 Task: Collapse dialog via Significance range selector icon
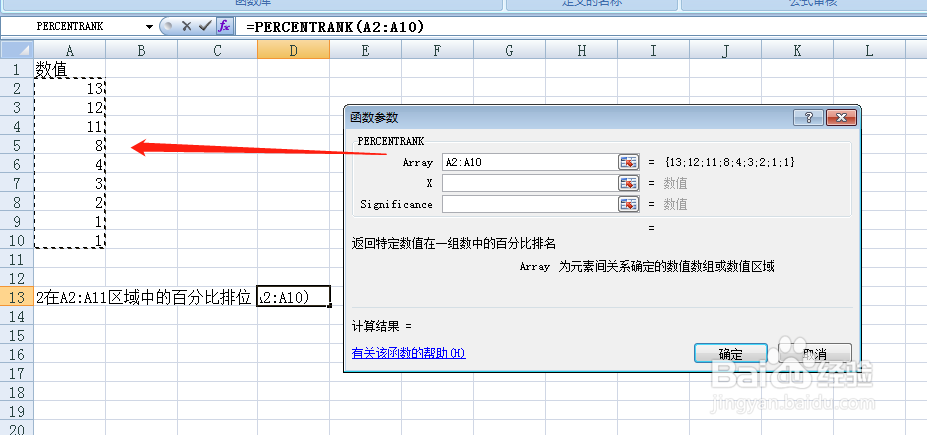pos(629,204)
